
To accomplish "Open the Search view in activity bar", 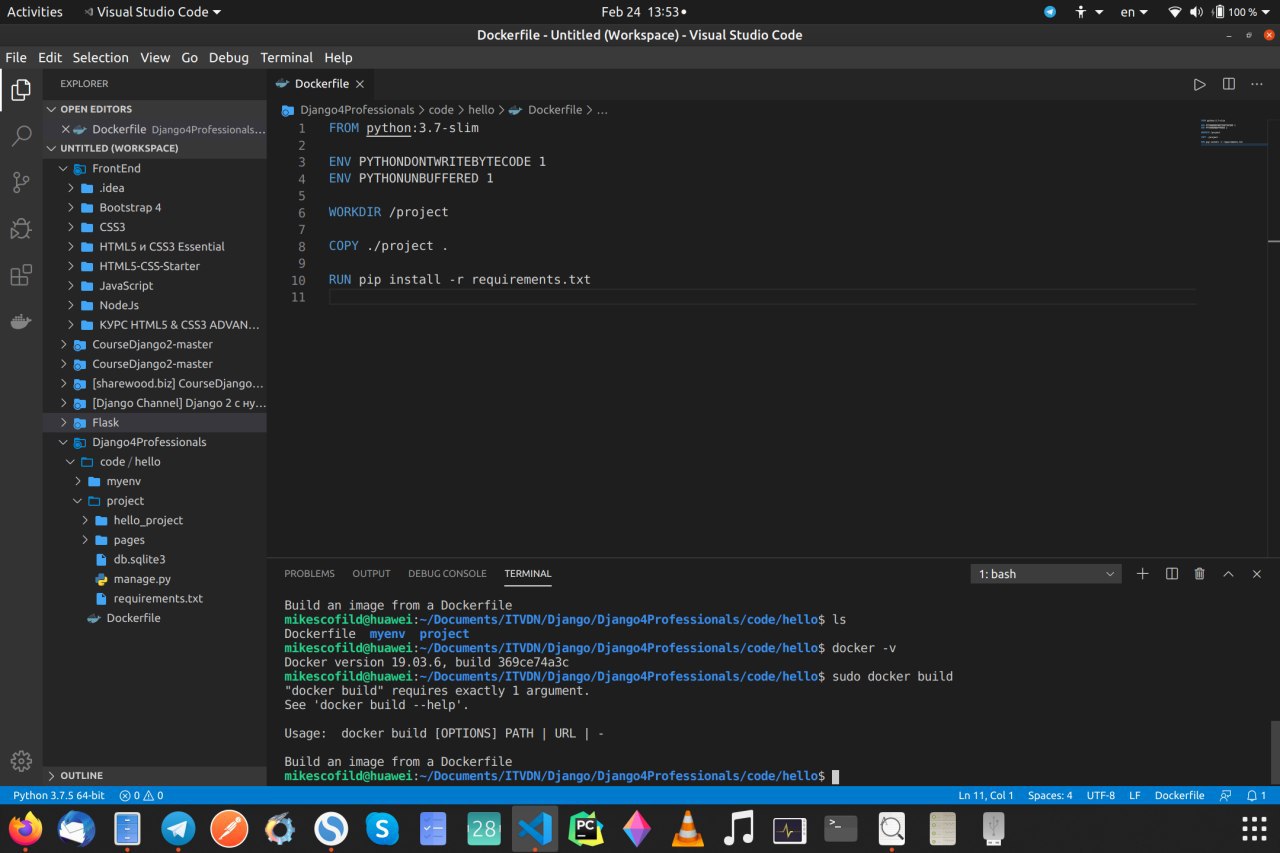I will (21, 137).
